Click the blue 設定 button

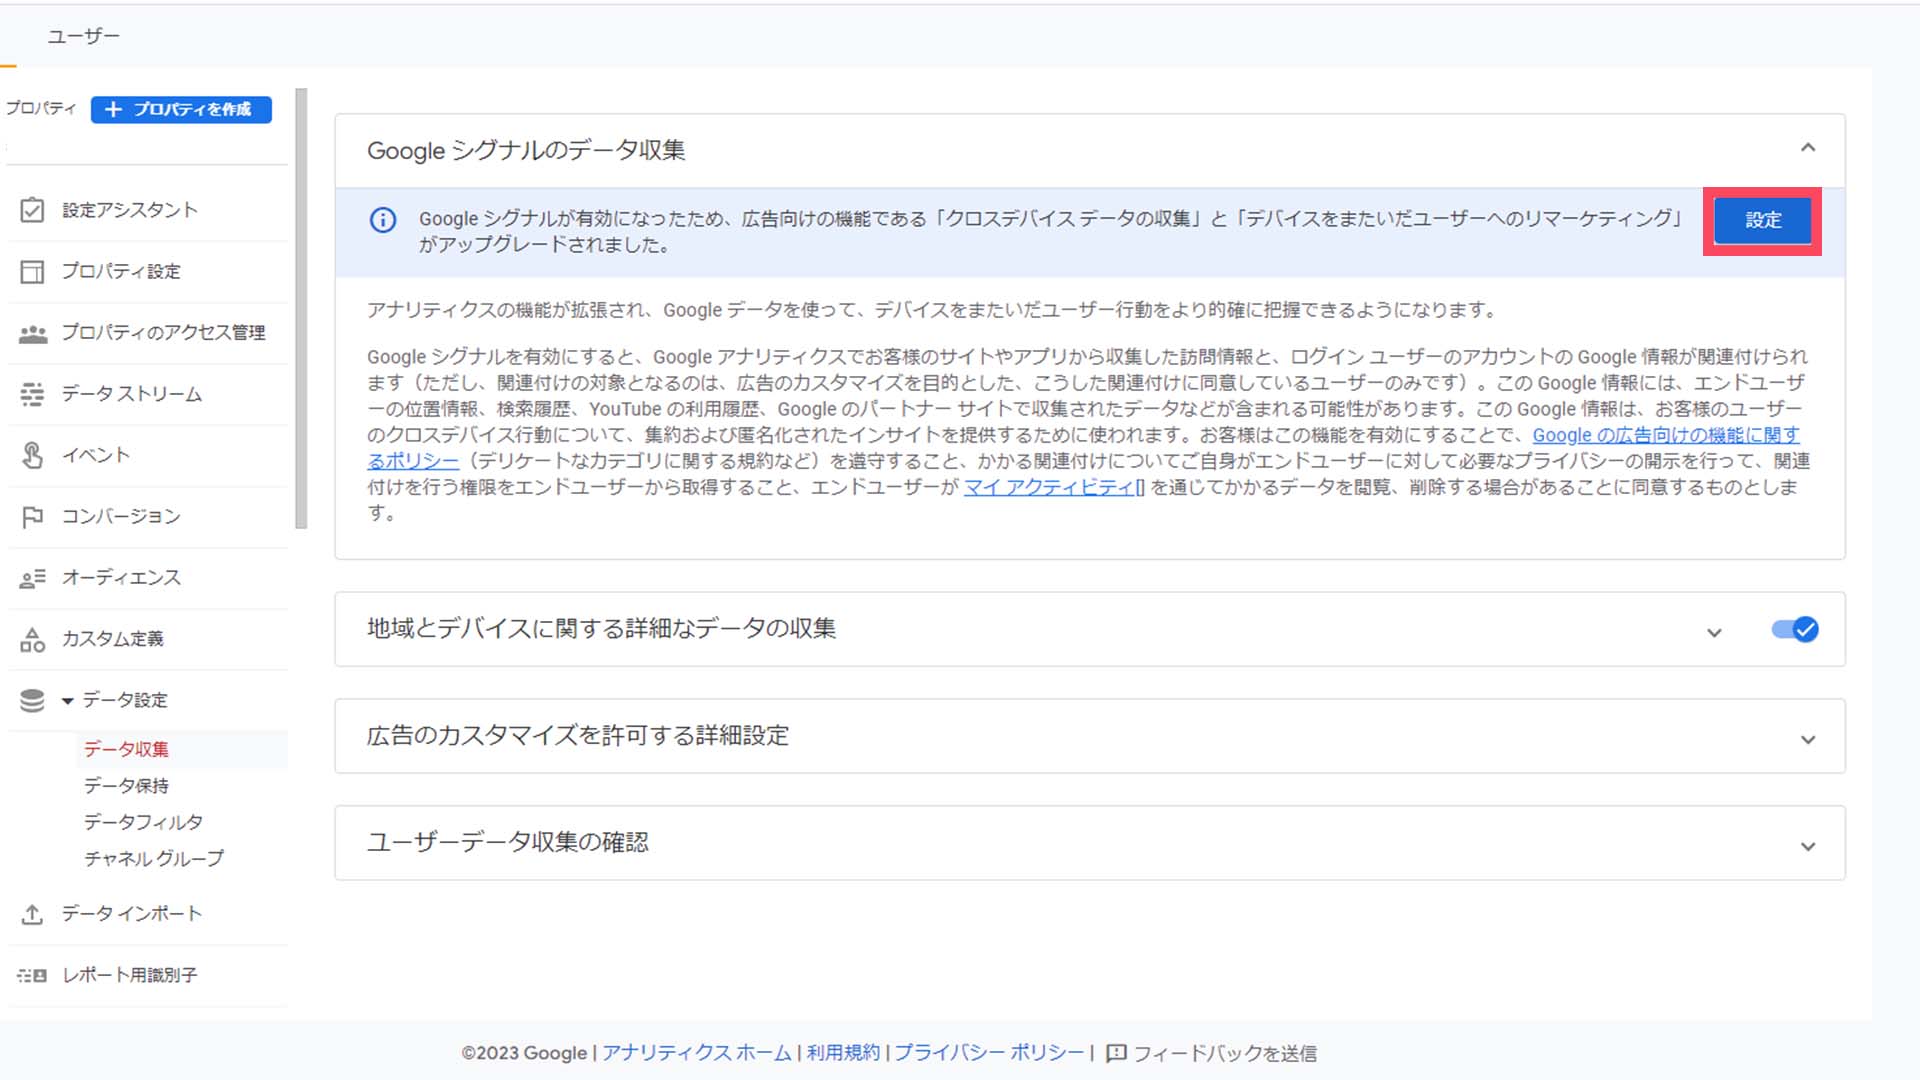click(x=1763, y=220)
